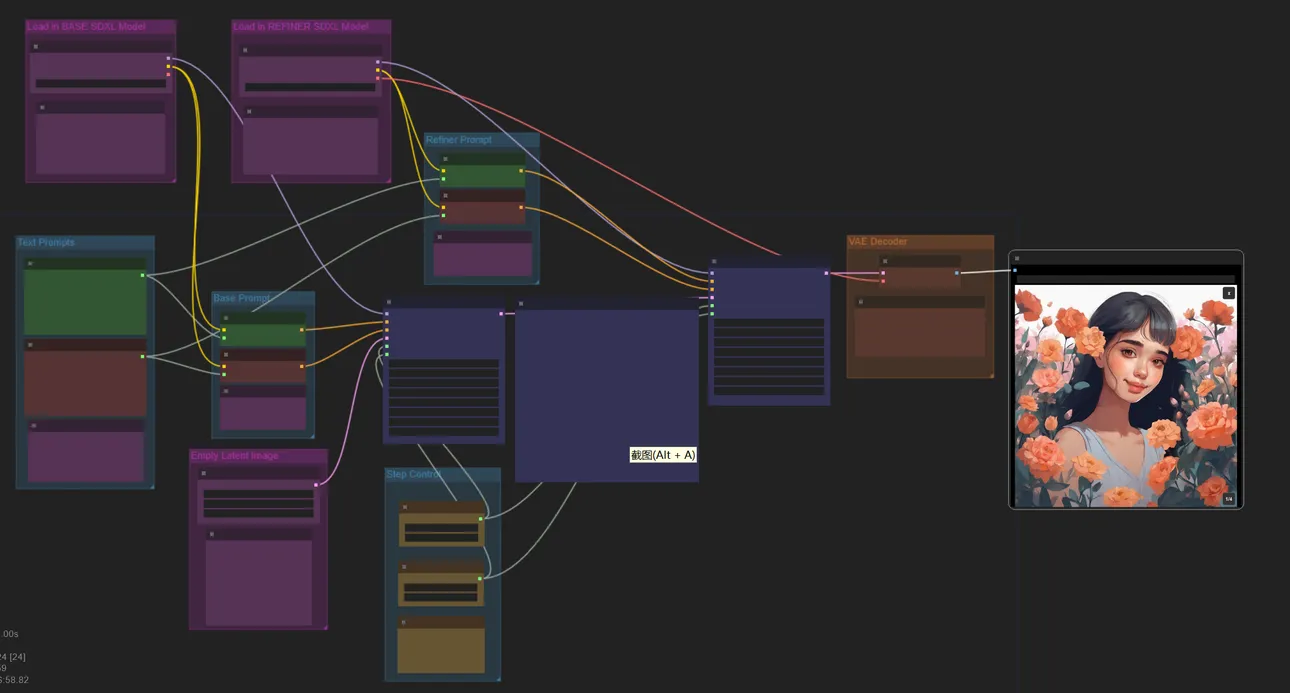Screen dimensions: 1290x693
Task: Click the second step node's green output port
Action: pyautogui.click(x=480, y=578)
